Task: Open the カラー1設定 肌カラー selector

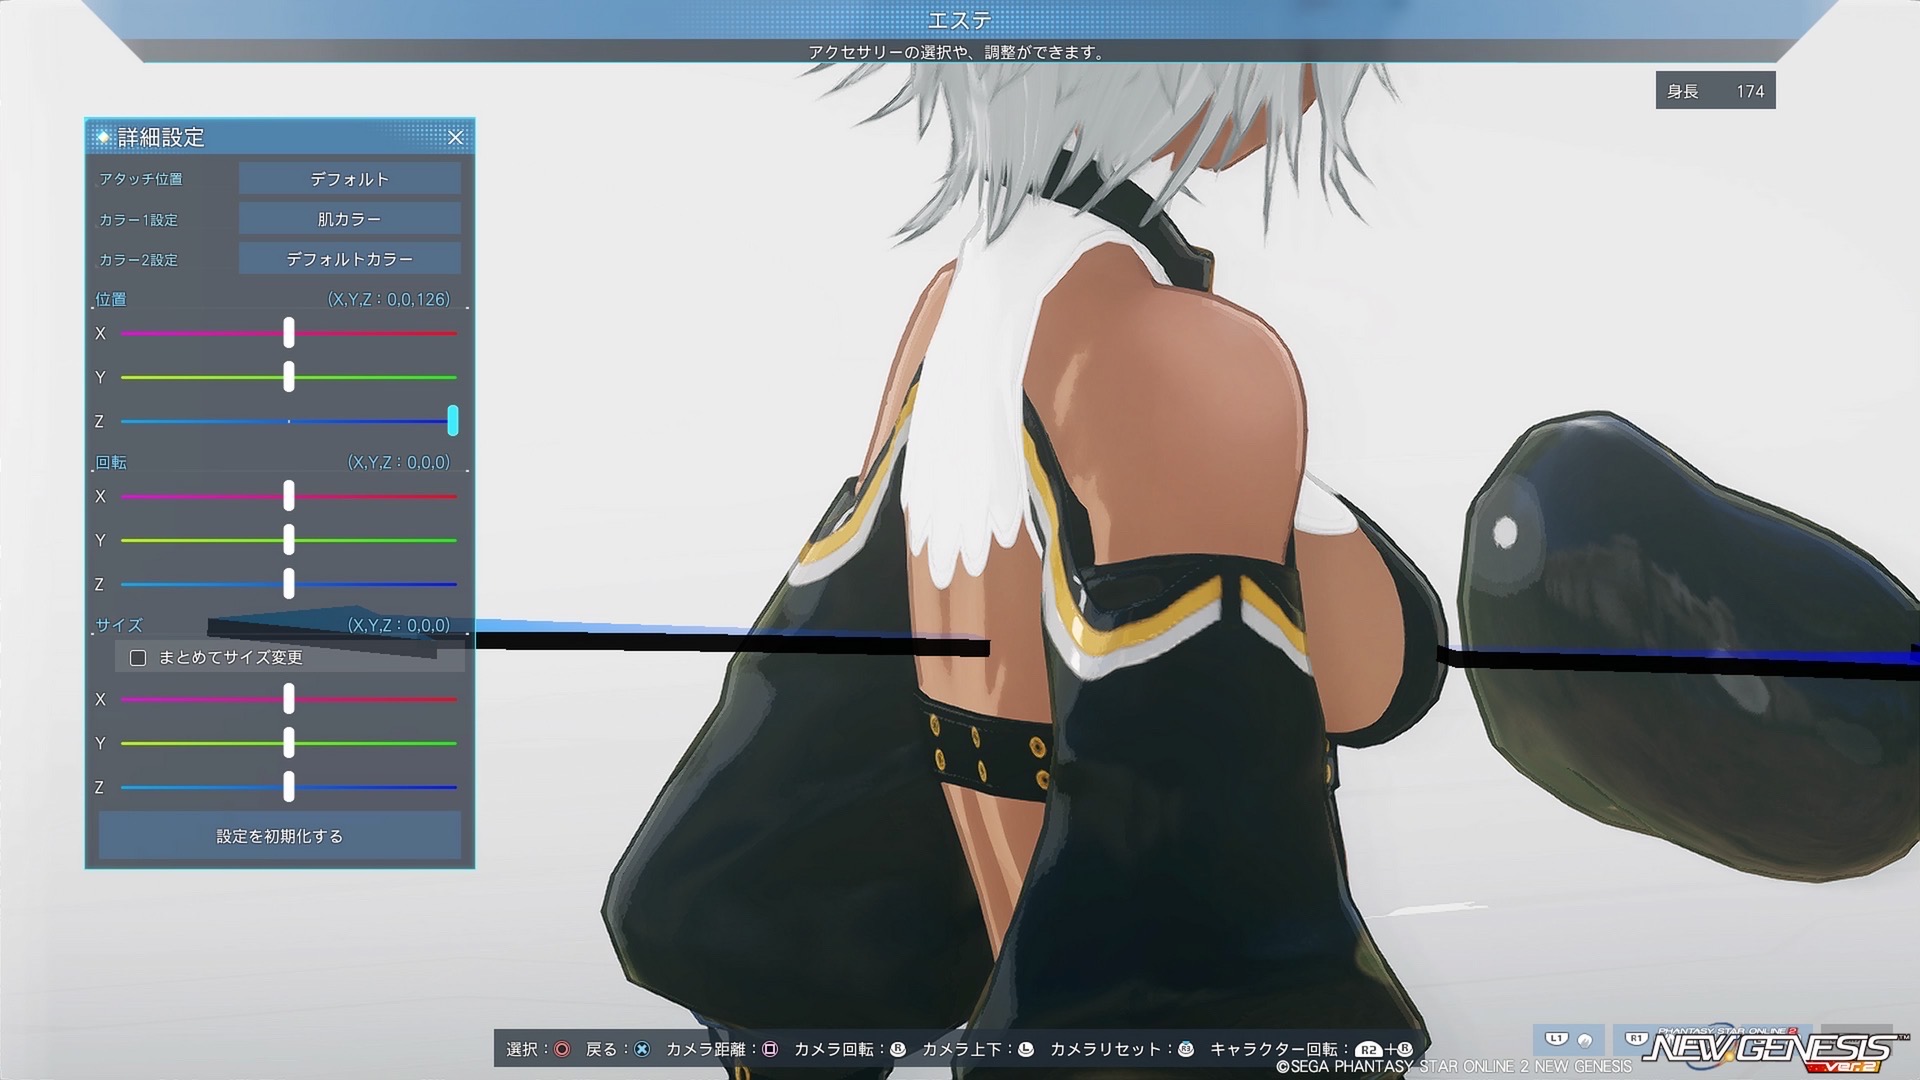Action: (349, 219)
